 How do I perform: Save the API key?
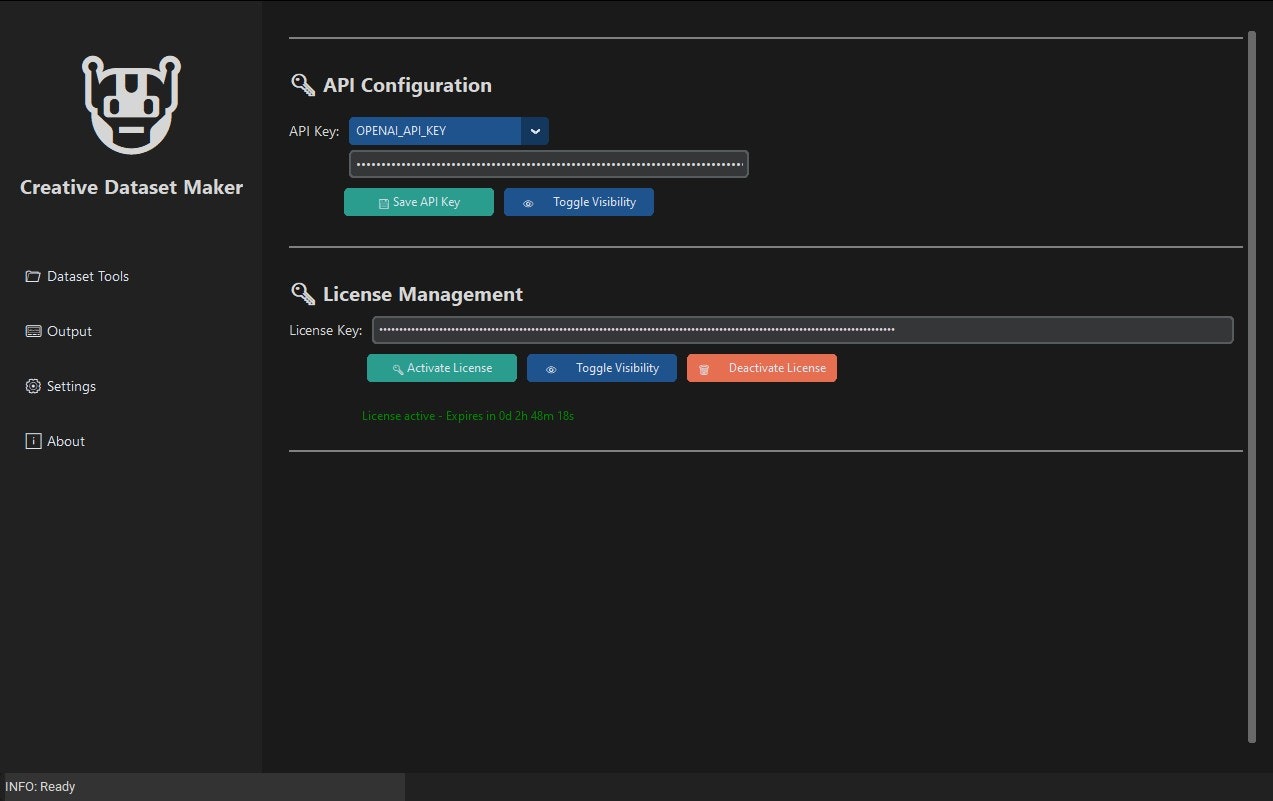pyautogui.click(x=419, y=202)
